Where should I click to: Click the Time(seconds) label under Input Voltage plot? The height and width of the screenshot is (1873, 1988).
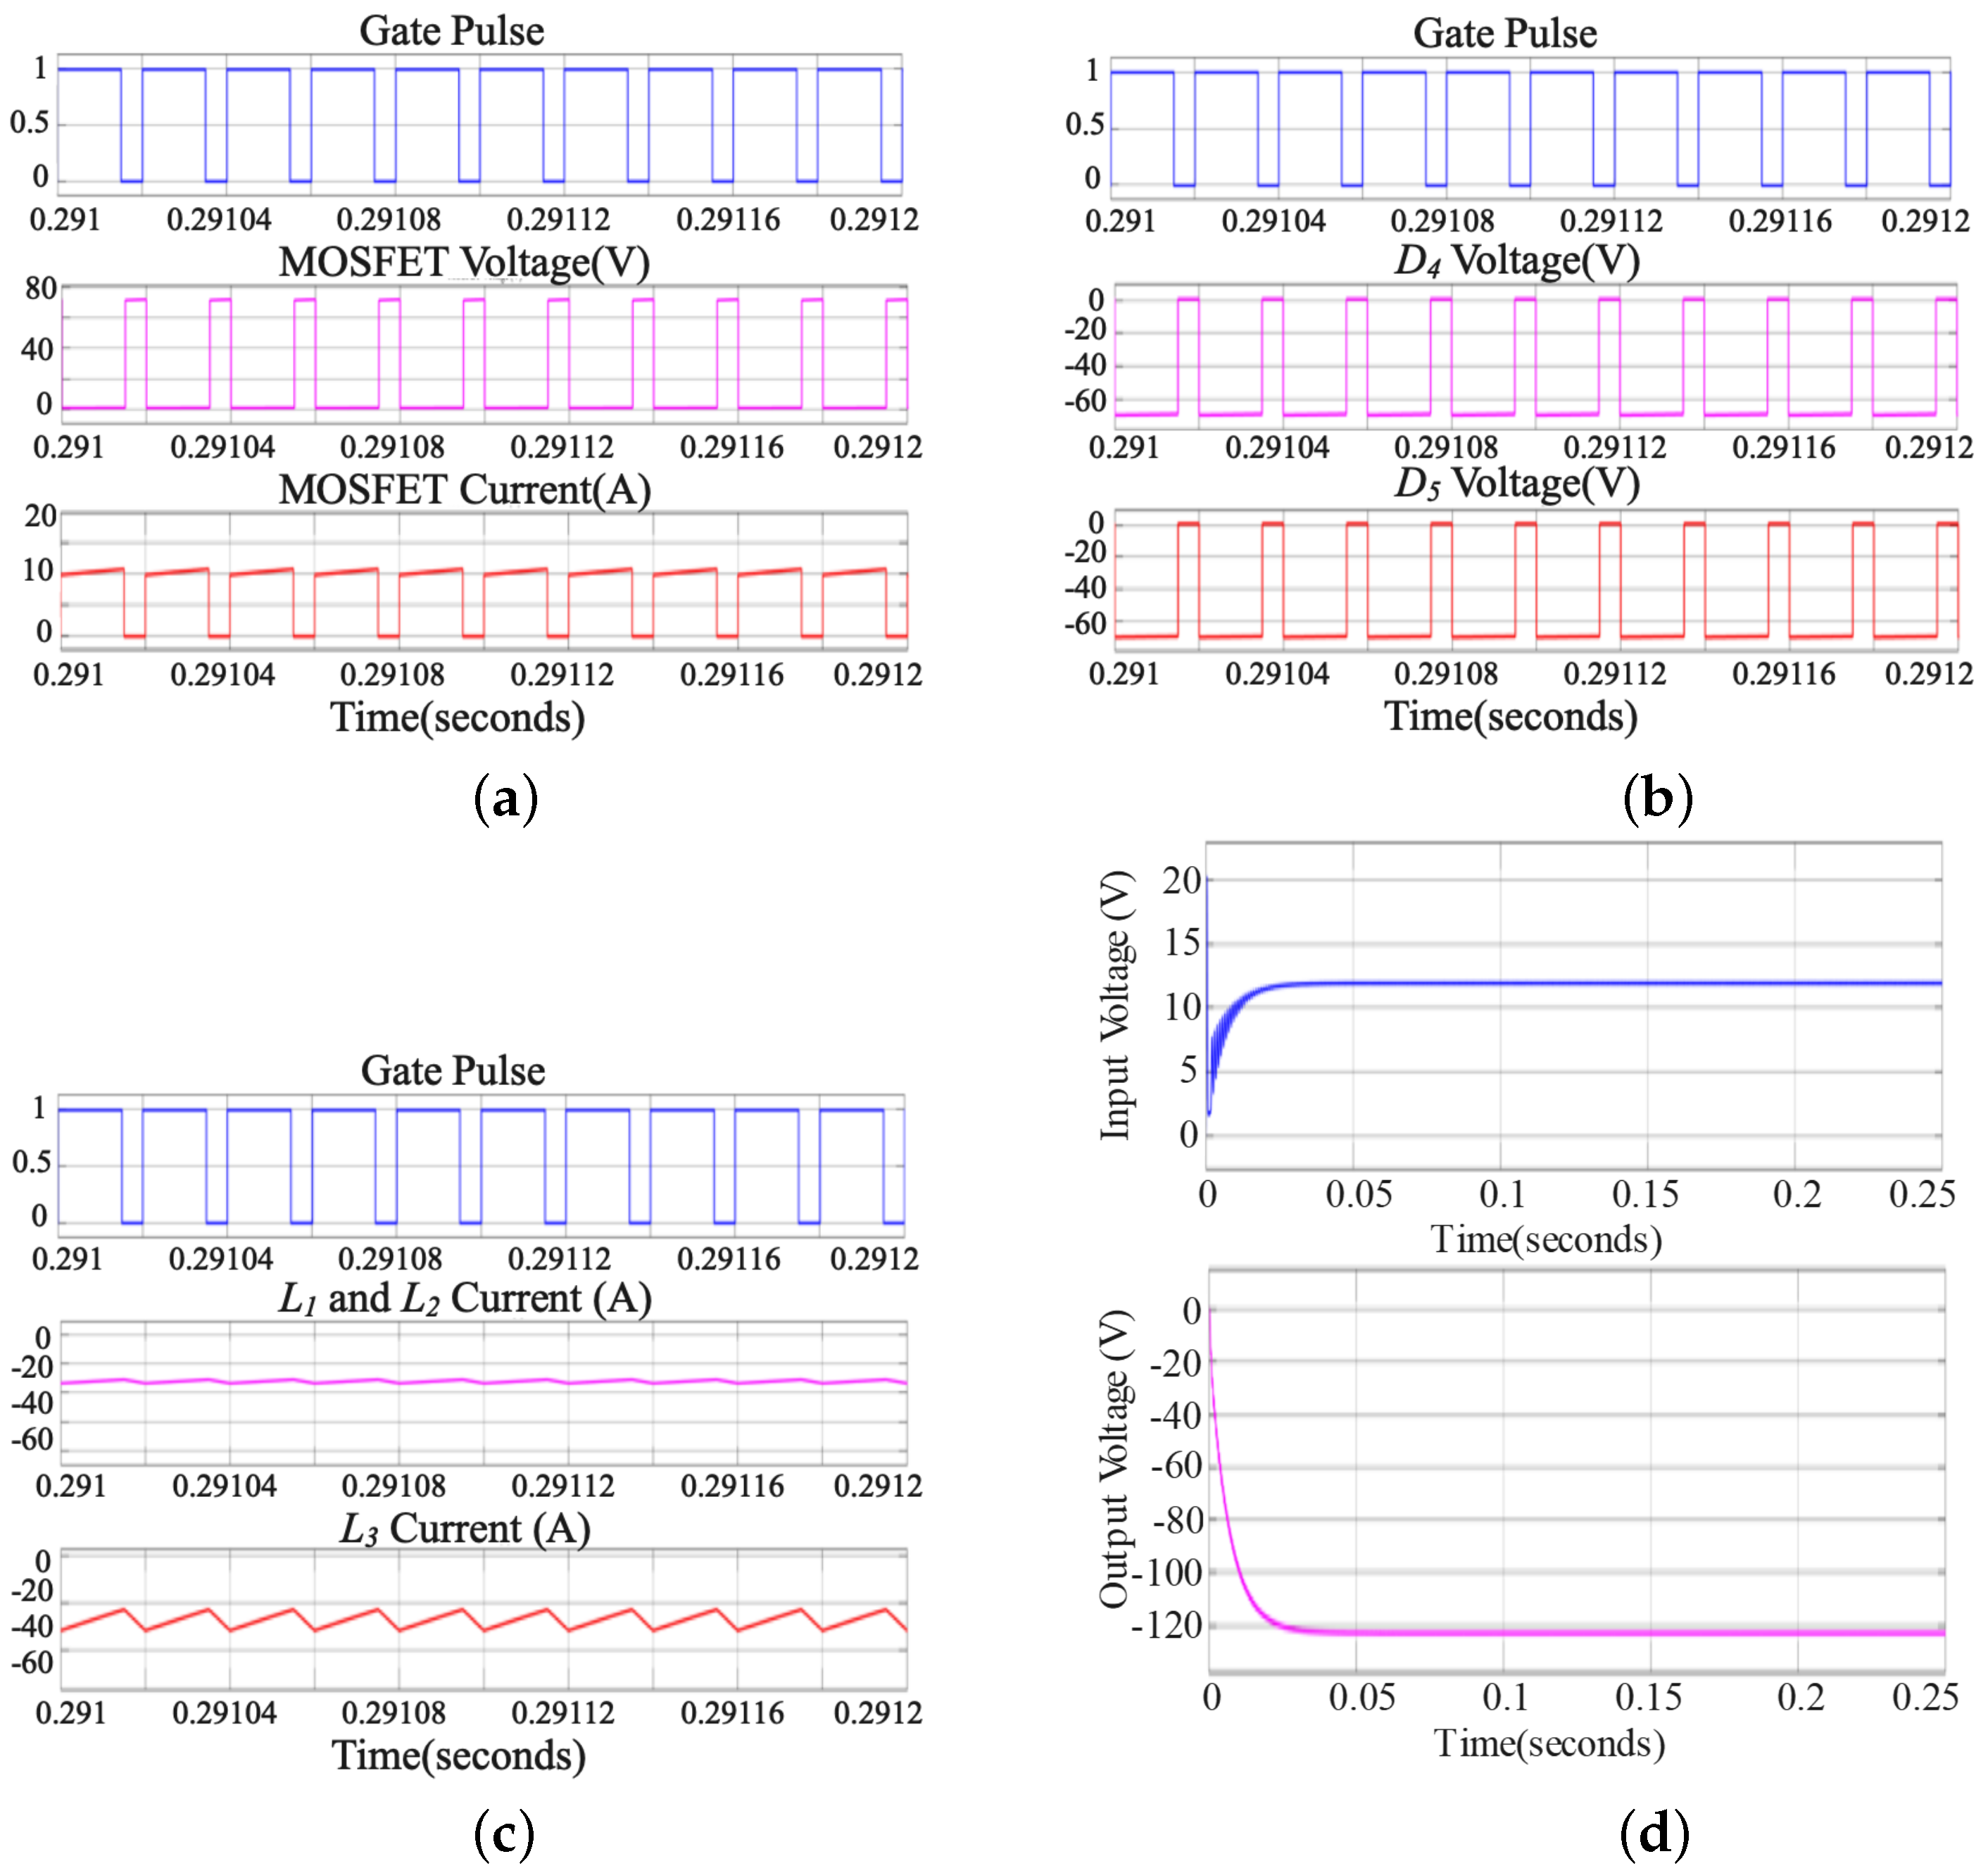point(1546,1240)
